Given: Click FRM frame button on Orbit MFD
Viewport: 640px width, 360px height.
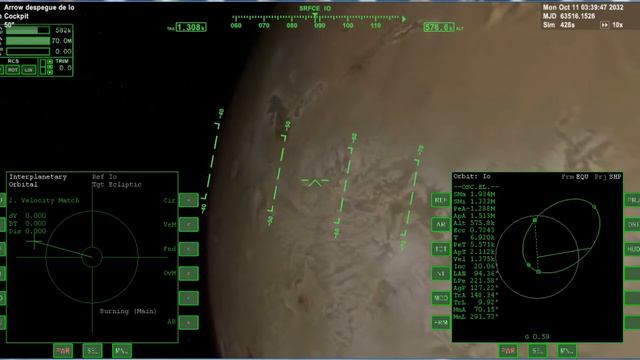Looking at the screenshot, I should tap(440, 322).
